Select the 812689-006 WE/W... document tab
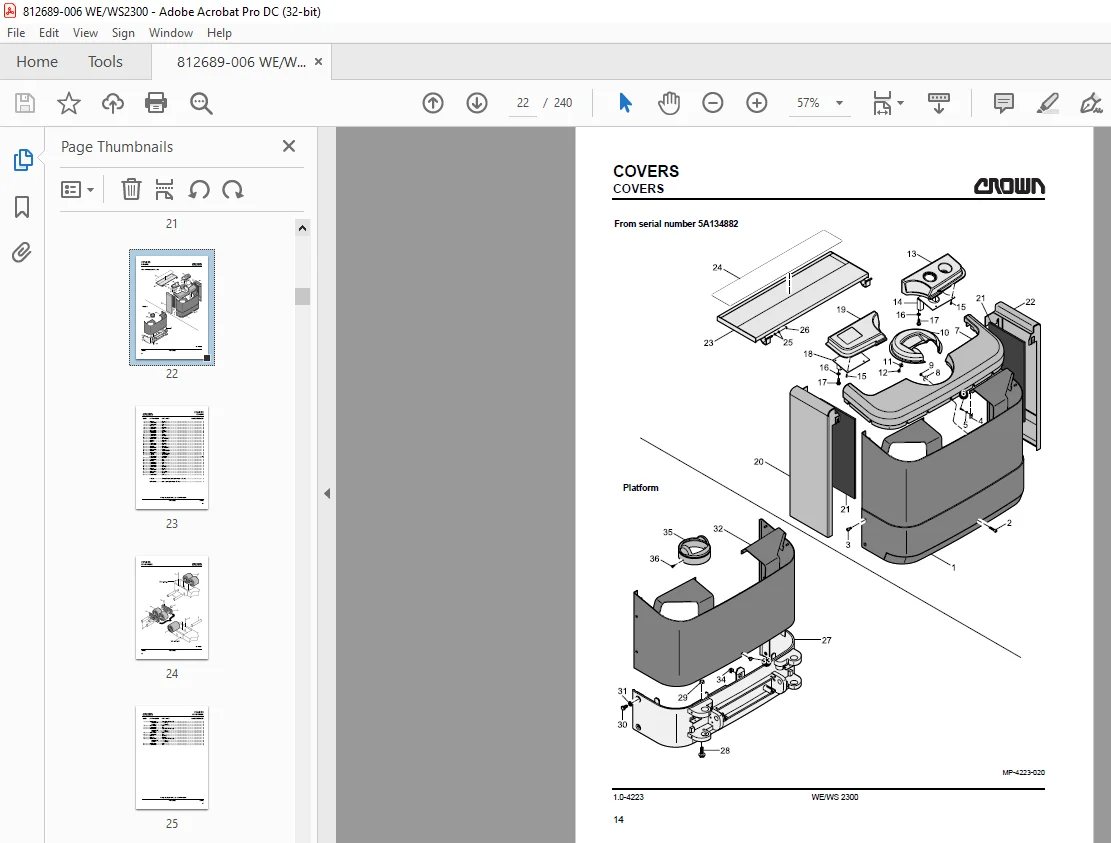This screenshot has width=1111, height=843. [241, 62]
